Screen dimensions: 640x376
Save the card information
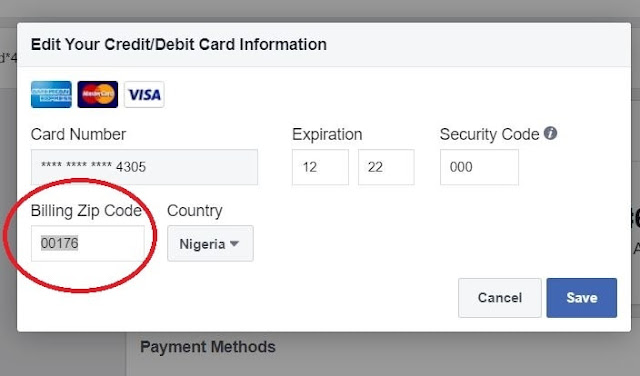click(x=582, y=298)
